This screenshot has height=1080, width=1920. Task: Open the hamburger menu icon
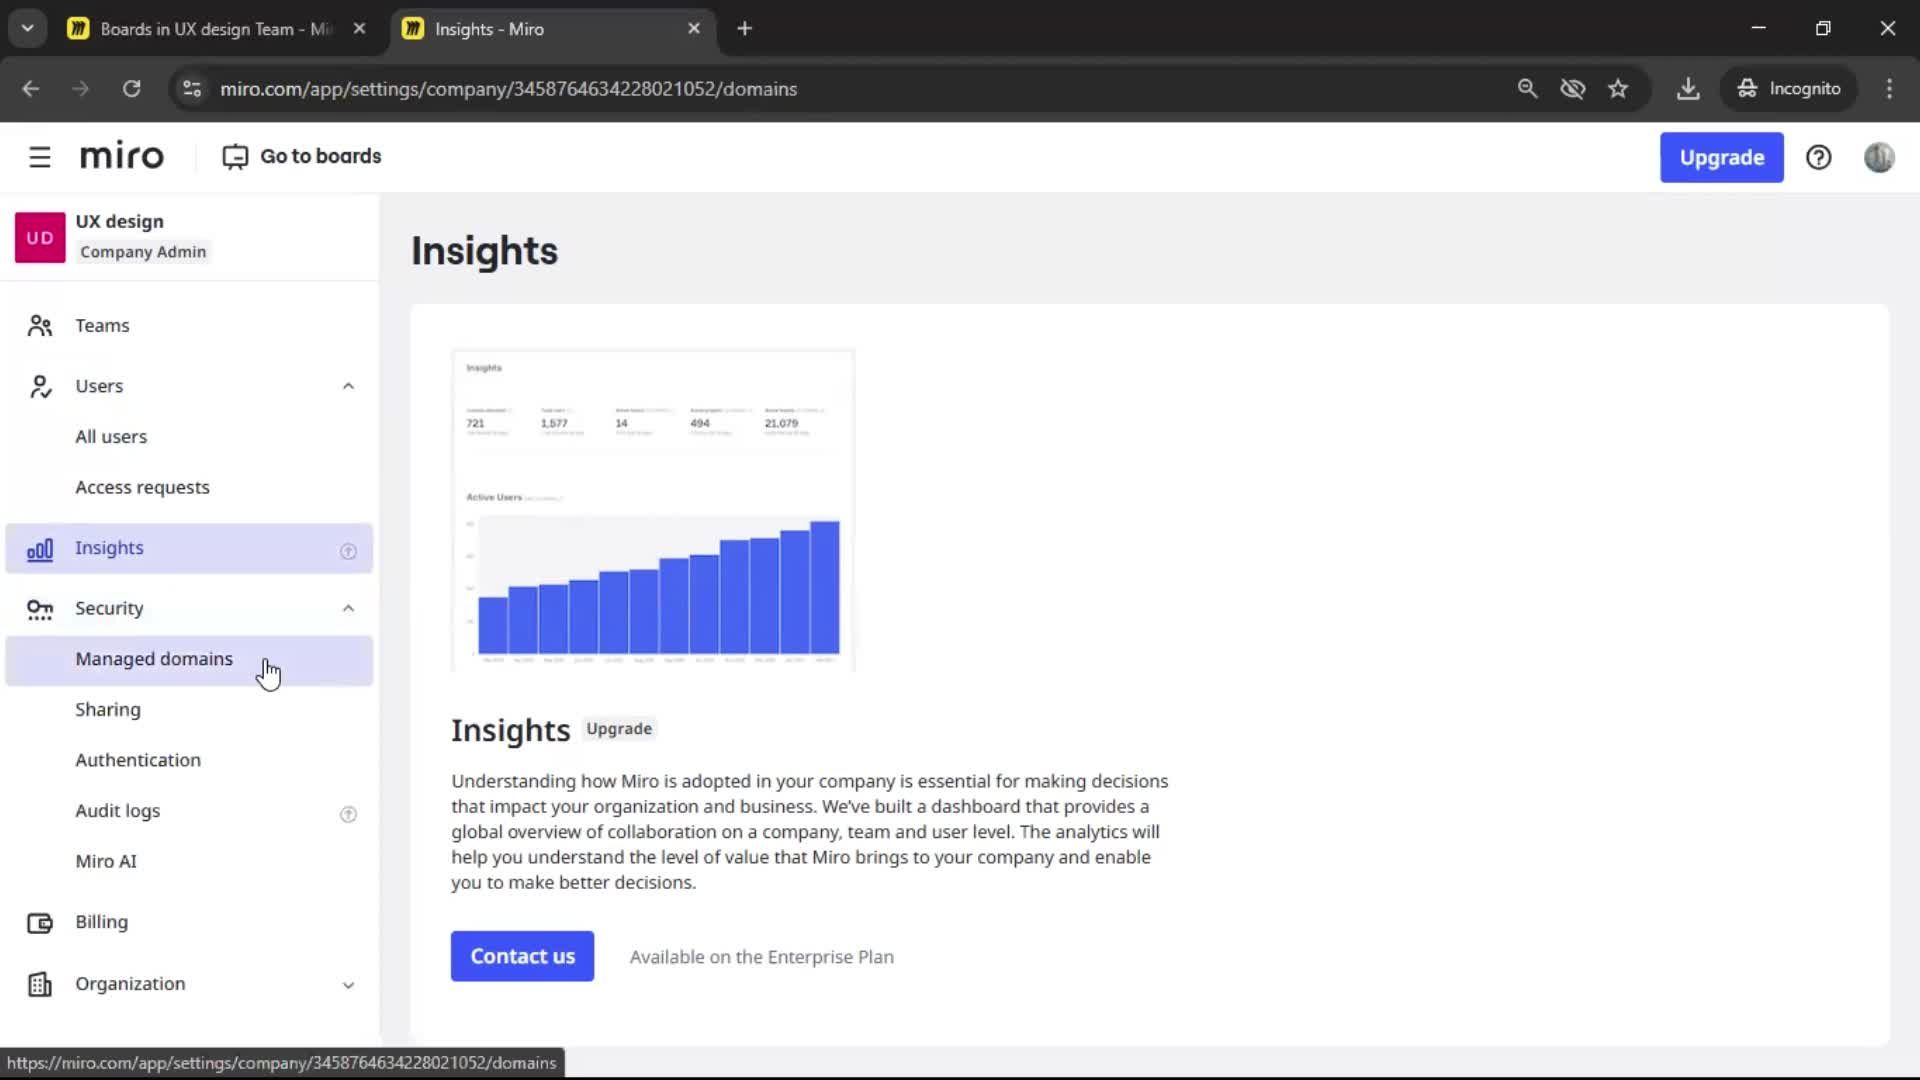[x=40, y=157]
